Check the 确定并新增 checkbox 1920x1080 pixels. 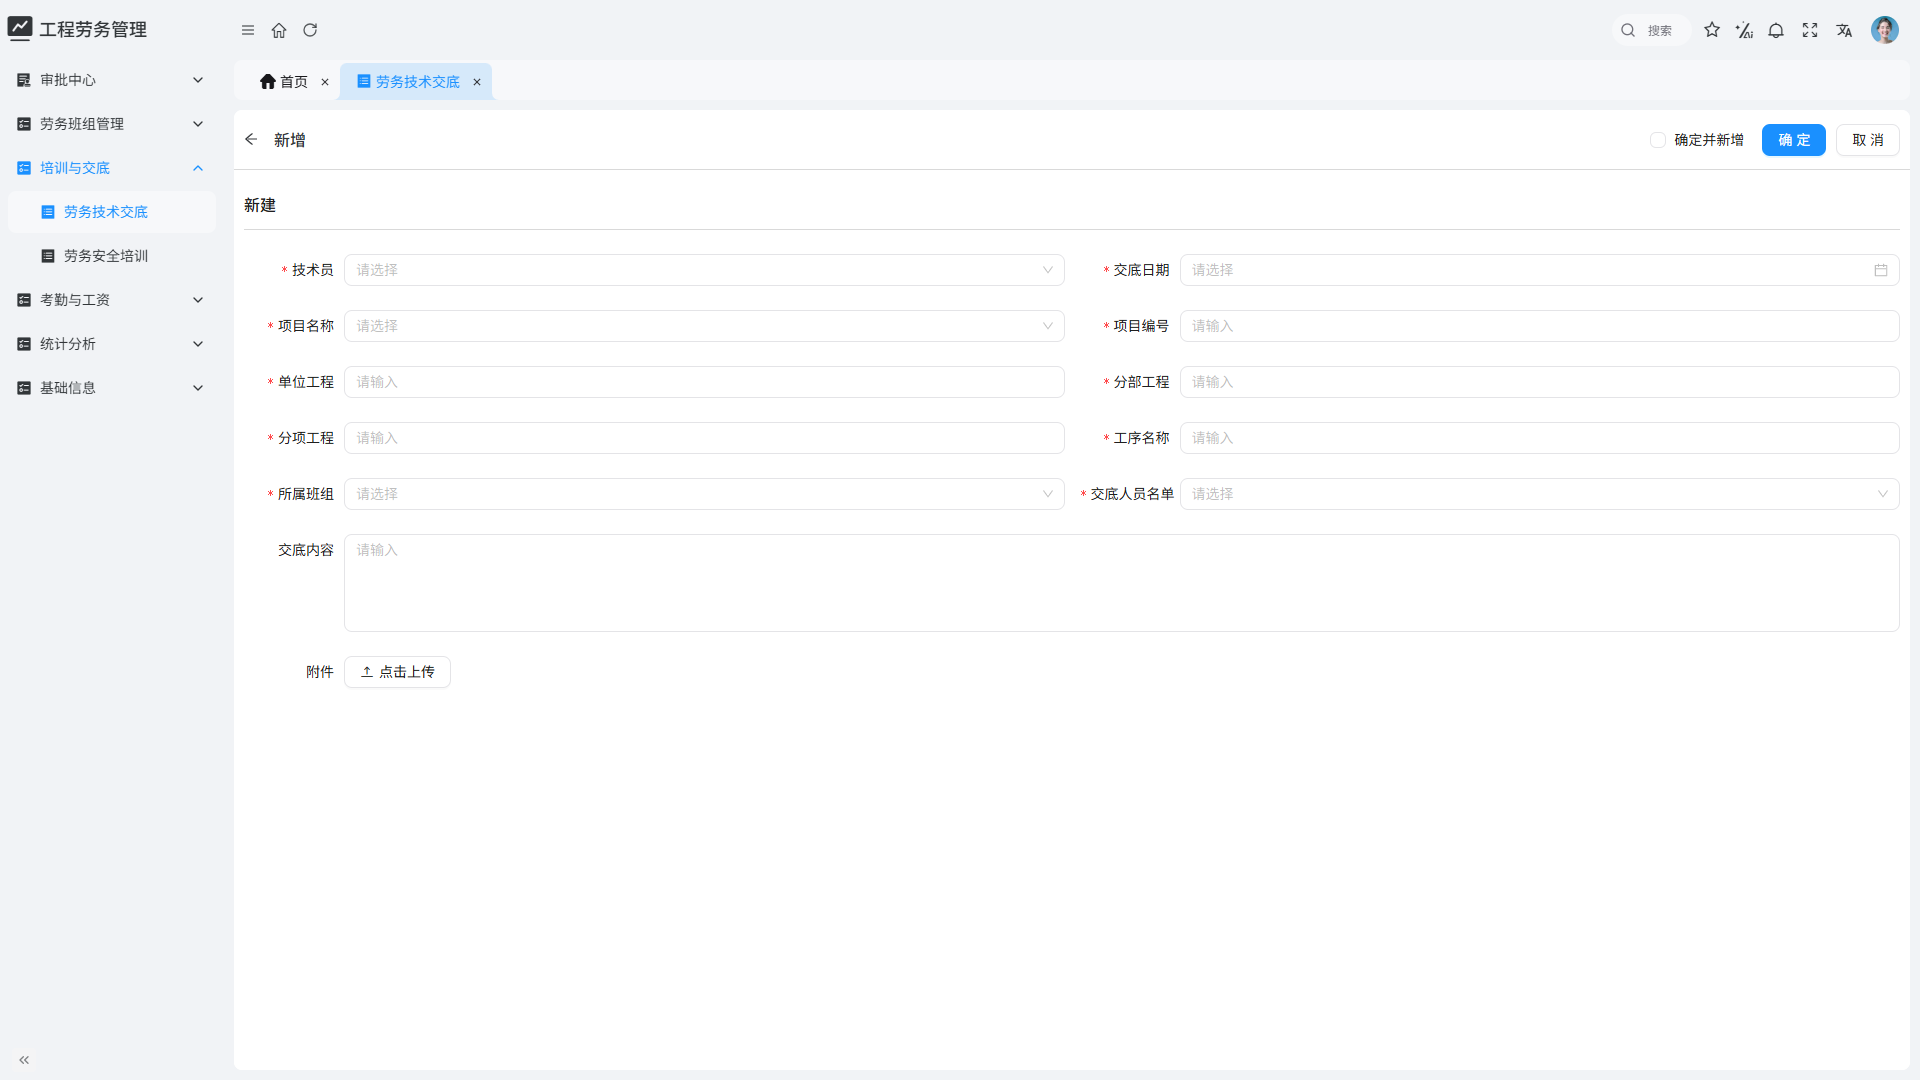[x=1658, y=140]
